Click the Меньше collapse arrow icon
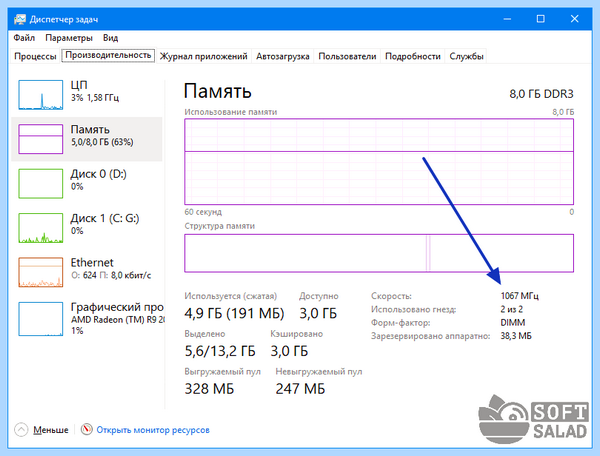600x456 pixels. [21, 430]
